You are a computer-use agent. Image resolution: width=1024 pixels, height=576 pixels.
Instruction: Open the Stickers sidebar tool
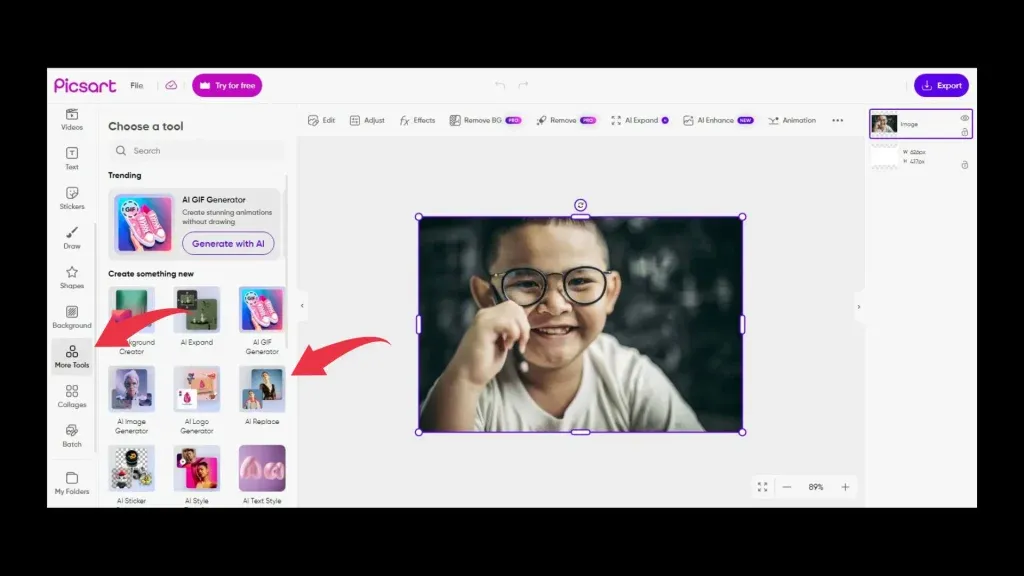72,198
